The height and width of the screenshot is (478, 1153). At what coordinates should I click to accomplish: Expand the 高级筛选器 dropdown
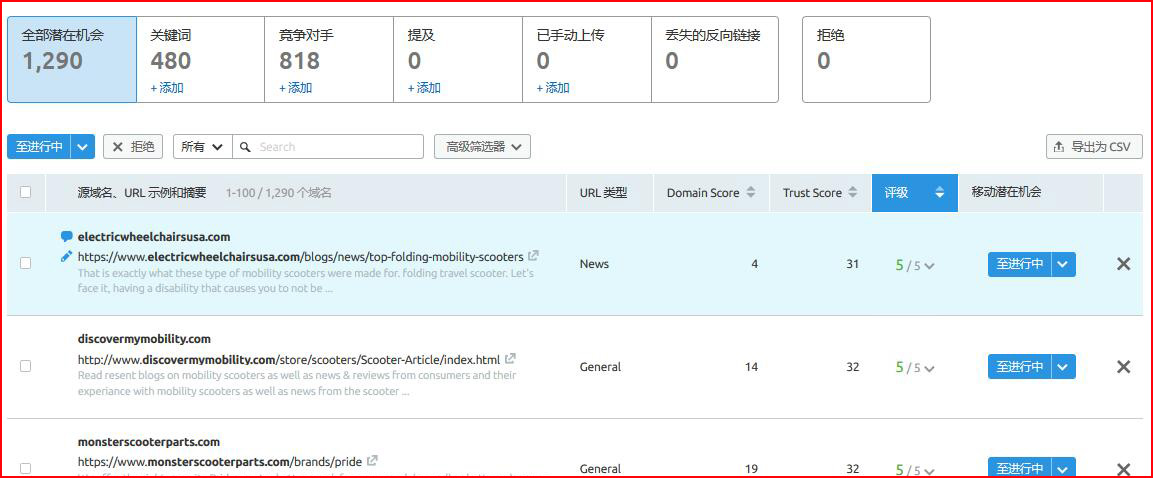482,147
